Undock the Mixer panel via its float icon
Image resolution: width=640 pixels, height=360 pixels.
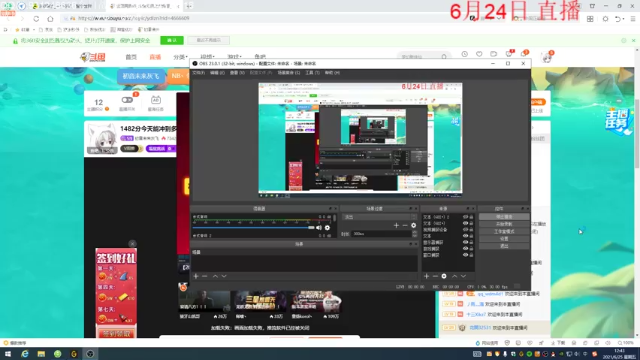click(x=330, y=209)
